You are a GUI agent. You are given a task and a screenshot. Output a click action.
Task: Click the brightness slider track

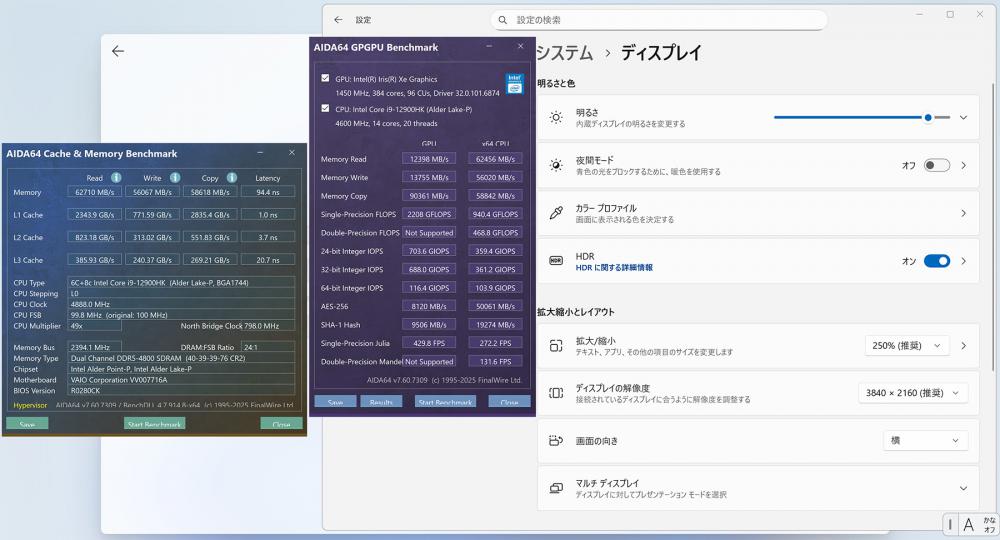(x=850, y=117)
